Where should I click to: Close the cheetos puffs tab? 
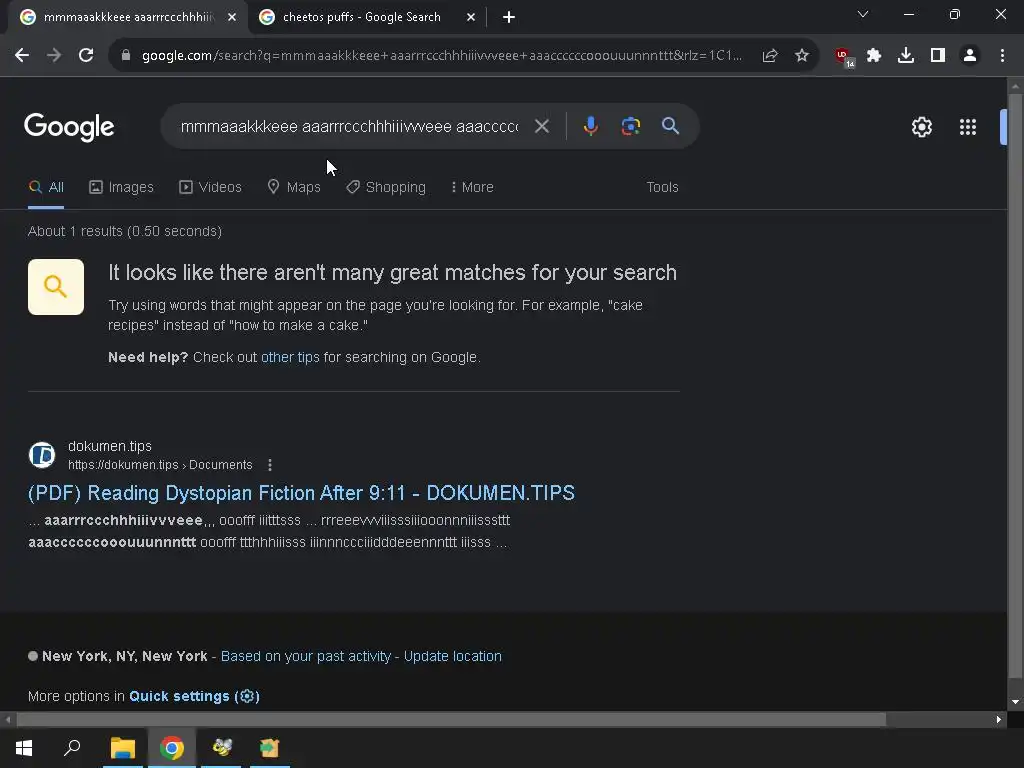(x=471, y=17)
